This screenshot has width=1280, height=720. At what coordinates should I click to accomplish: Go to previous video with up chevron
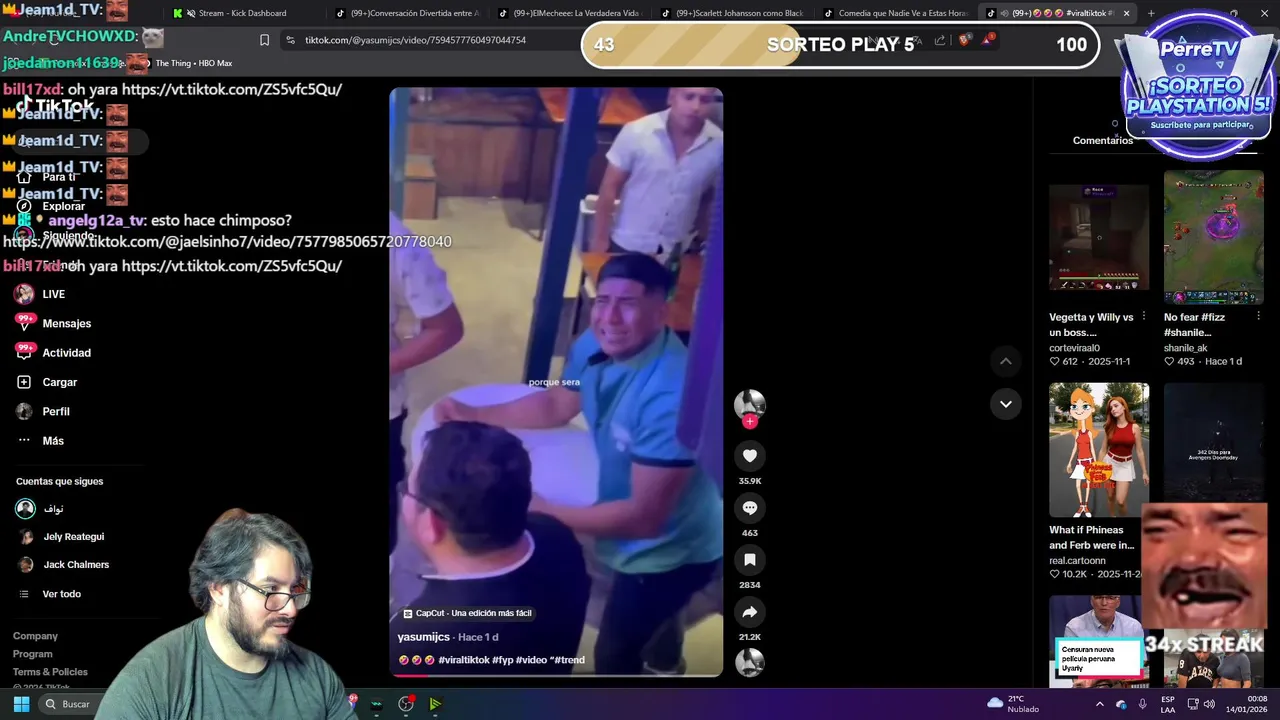tap(1006, 361)
